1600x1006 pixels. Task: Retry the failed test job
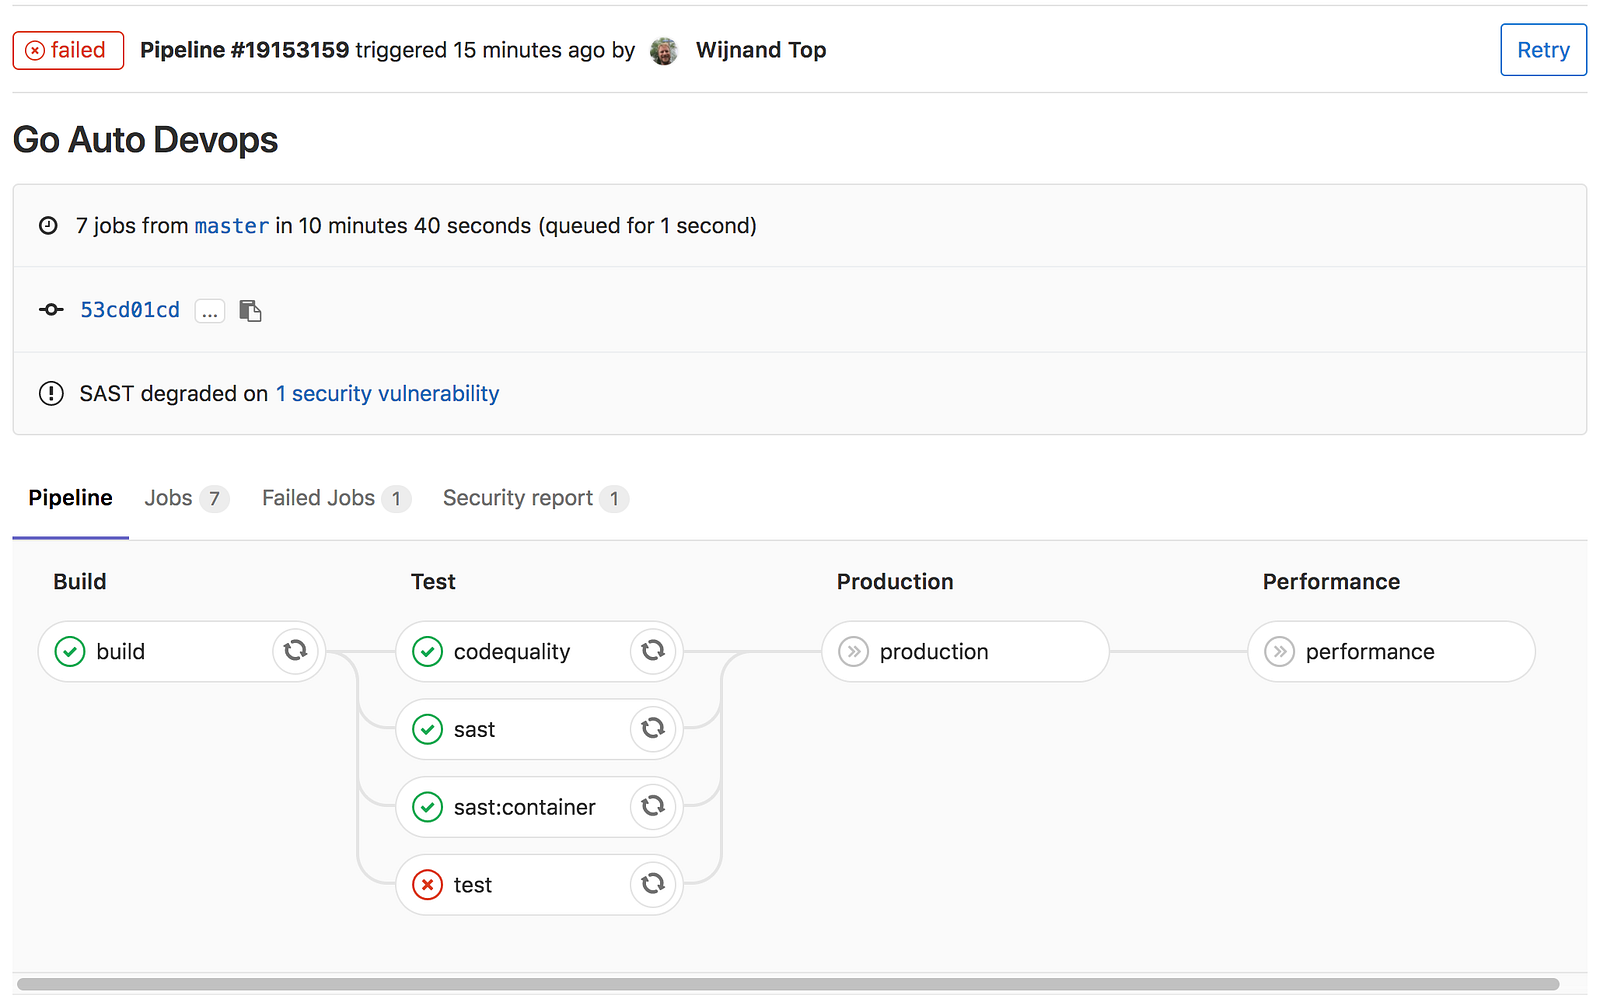653,884
